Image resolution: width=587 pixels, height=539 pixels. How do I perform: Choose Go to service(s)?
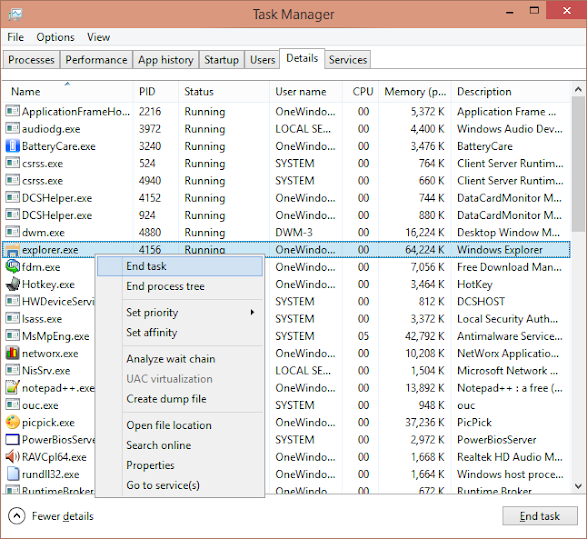pyautogui.click(x=180, y=485)
